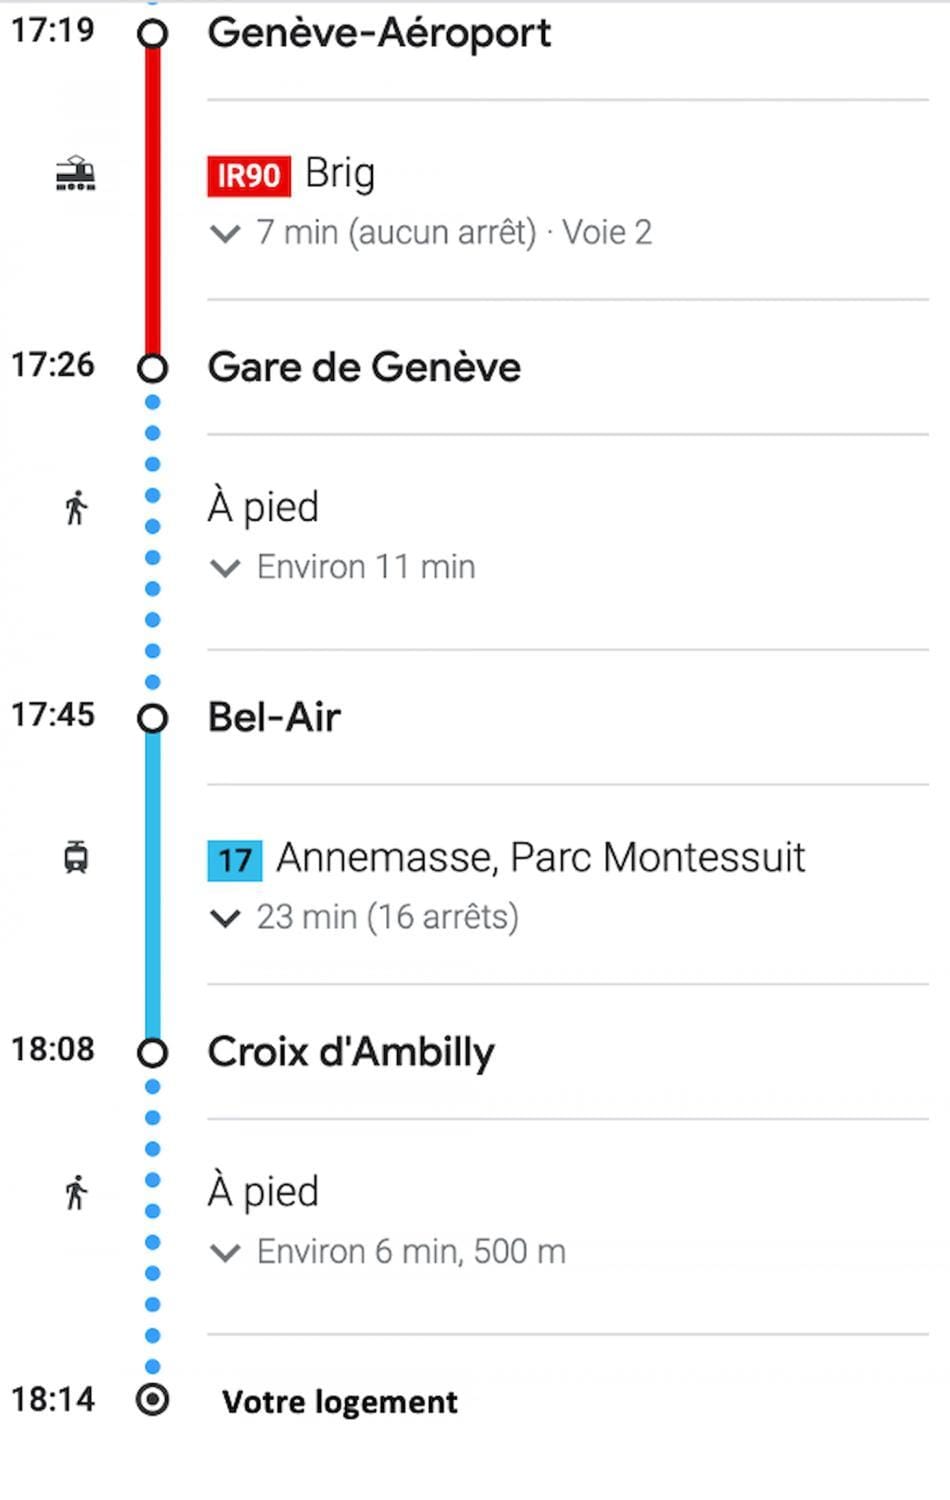Open the Croix d'Ambilly stop
950x1500 pixels.
351,1052
